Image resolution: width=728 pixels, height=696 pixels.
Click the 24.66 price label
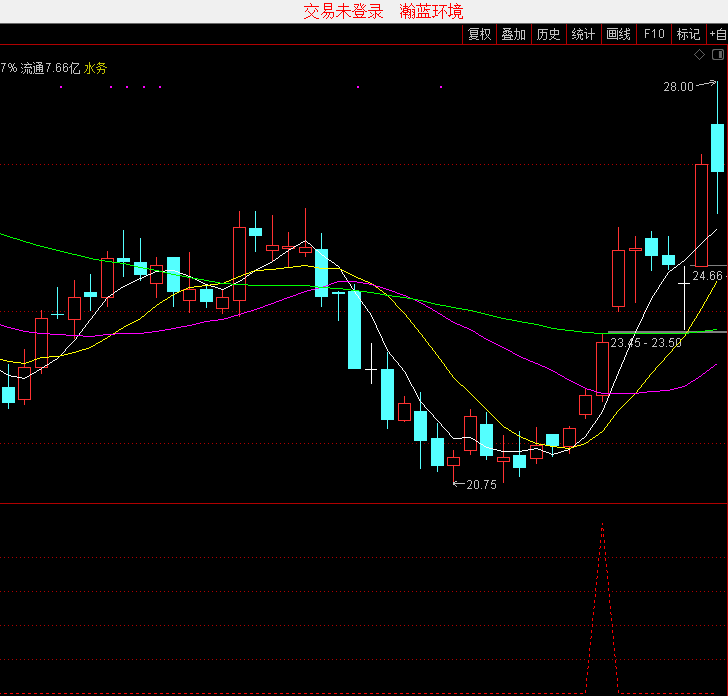coord(707,275)
